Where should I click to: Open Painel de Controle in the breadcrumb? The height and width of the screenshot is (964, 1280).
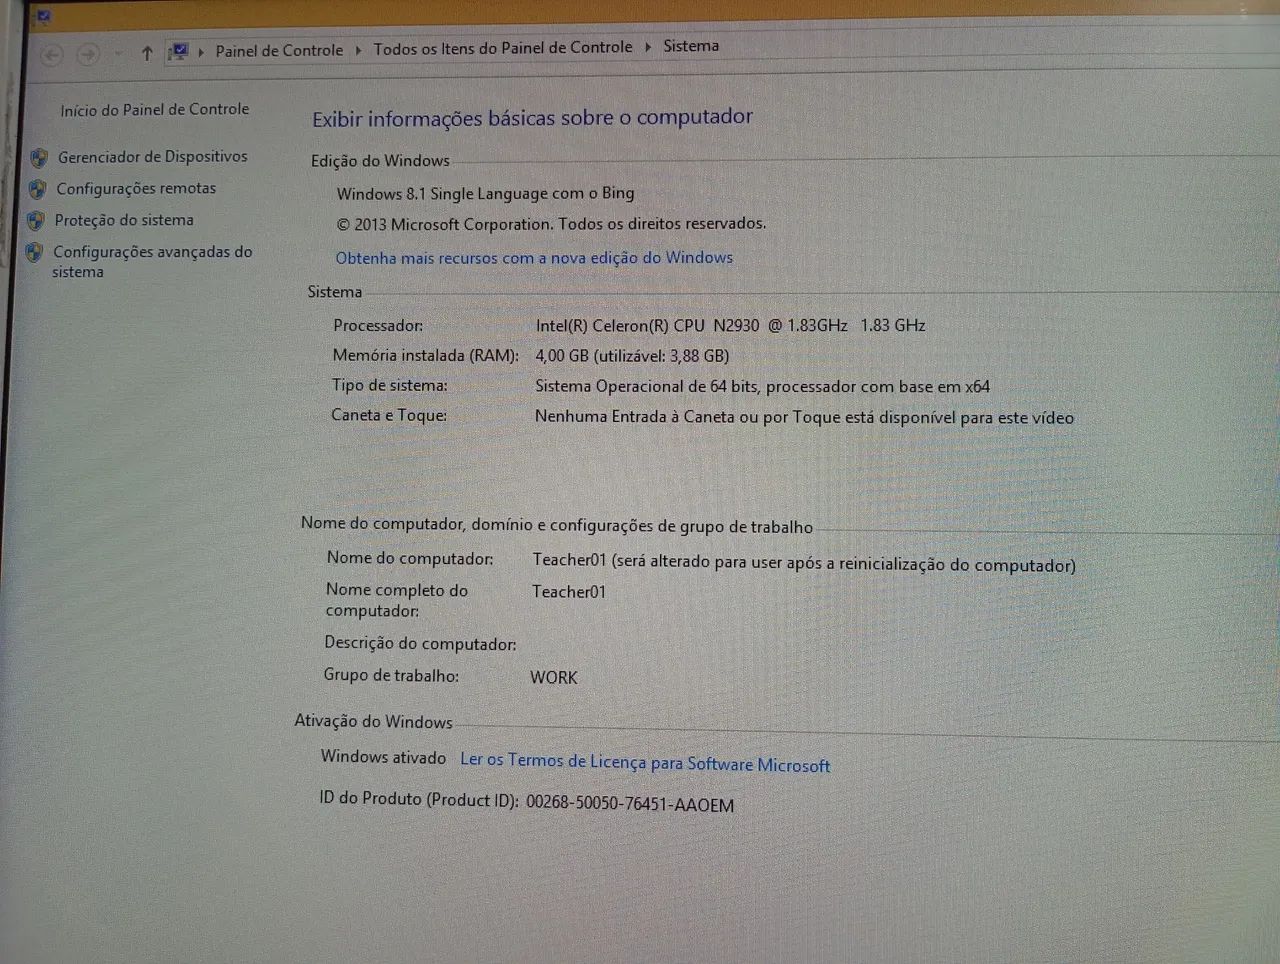tap(279, 50)
